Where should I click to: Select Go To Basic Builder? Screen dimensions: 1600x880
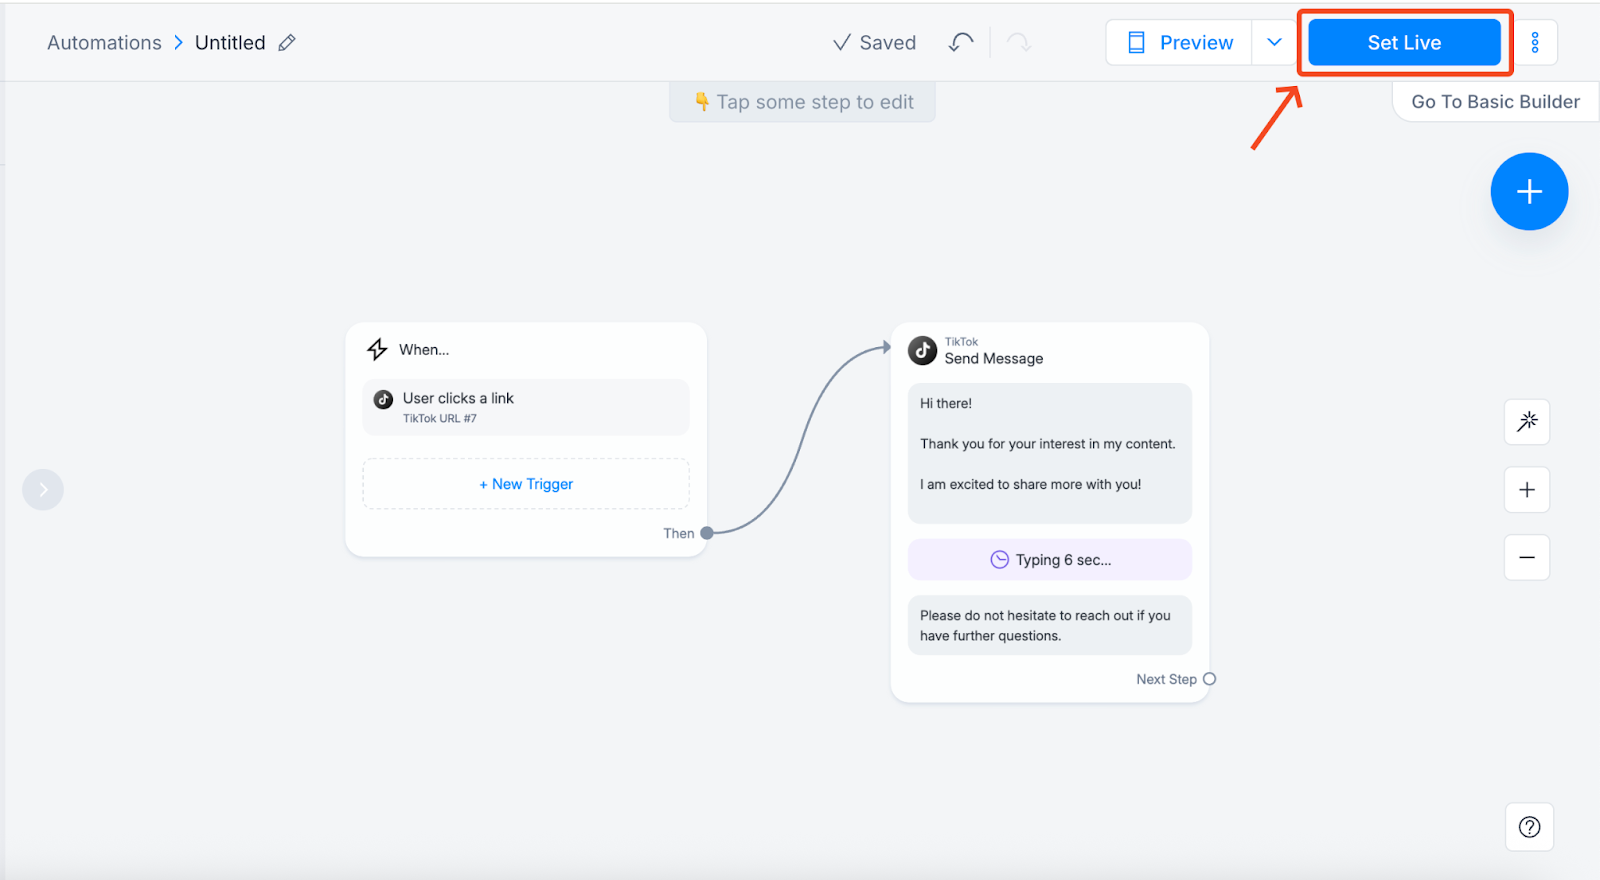tap(1495, 102)
